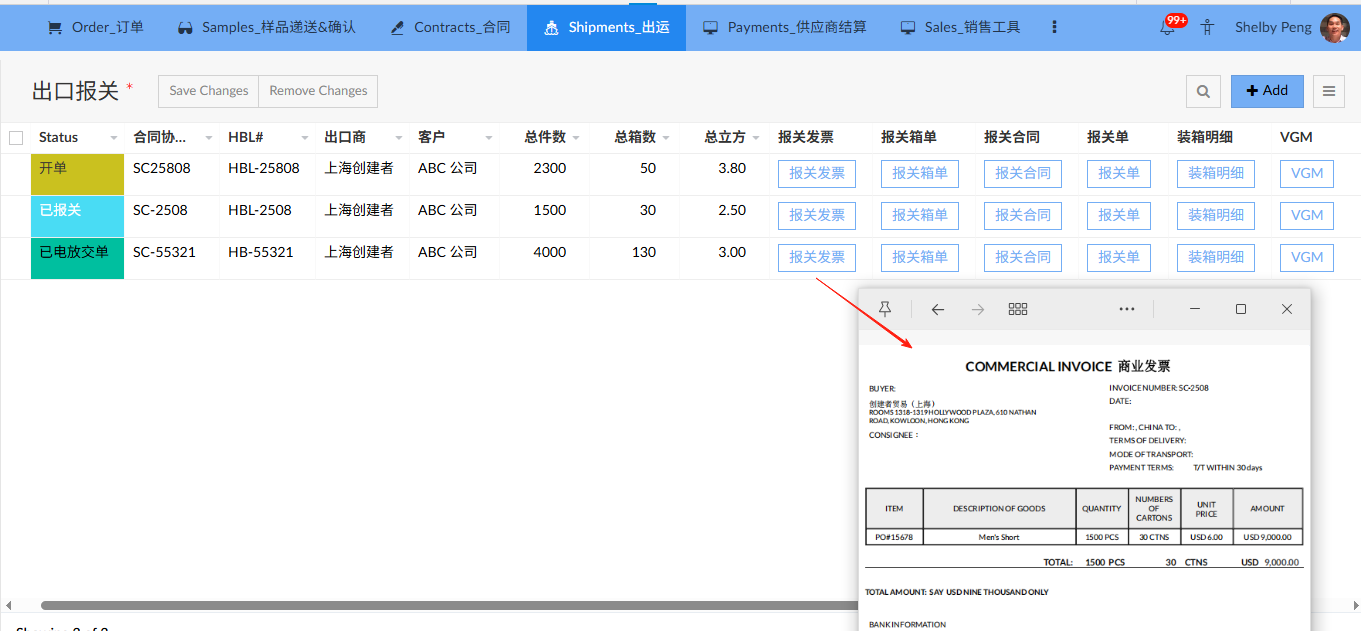Click the blue Add button
The width and height of the screenshot is (1361, 631).
(x=1266, y=91)
